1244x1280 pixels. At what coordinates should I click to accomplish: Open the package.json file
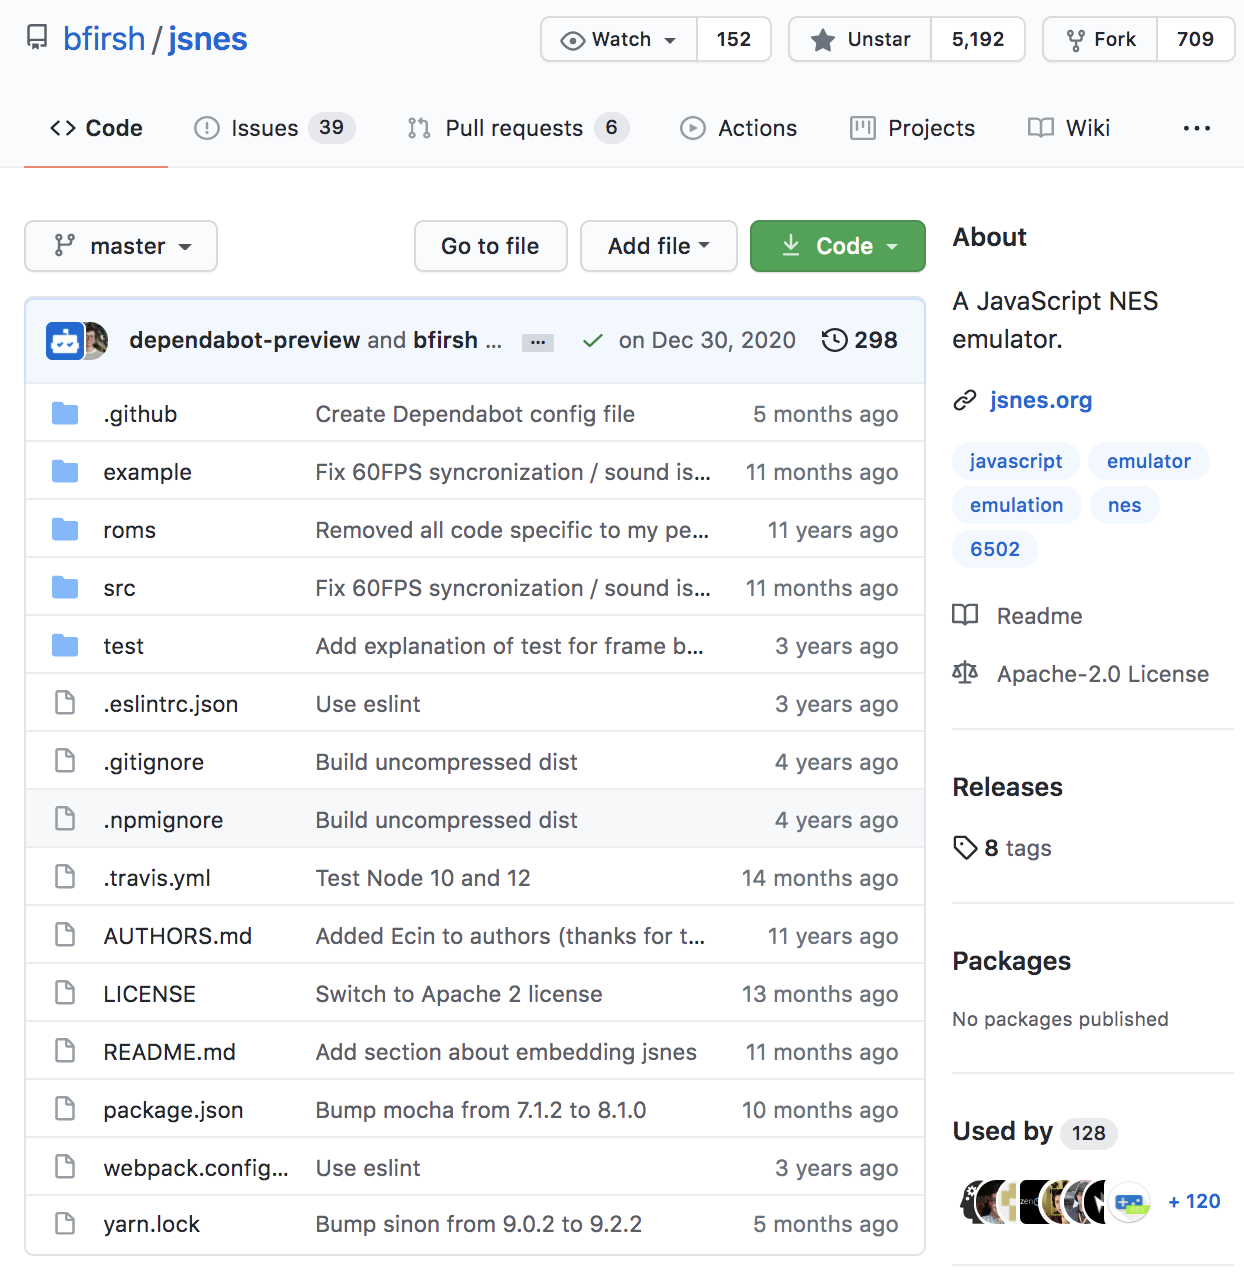coord(173,1110)
